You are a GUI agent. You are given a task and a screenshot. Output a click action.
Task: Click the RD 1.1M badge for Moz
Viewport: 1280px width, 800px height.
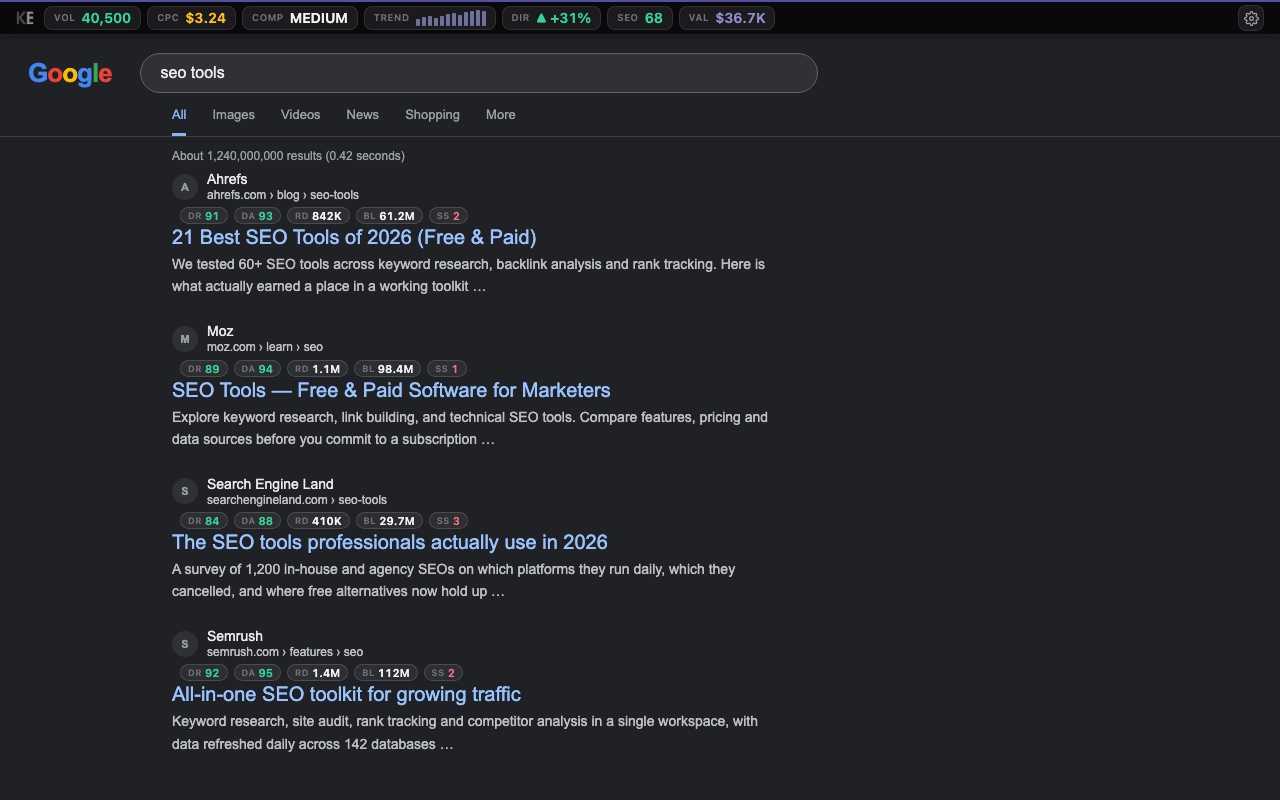coord(318,369)
